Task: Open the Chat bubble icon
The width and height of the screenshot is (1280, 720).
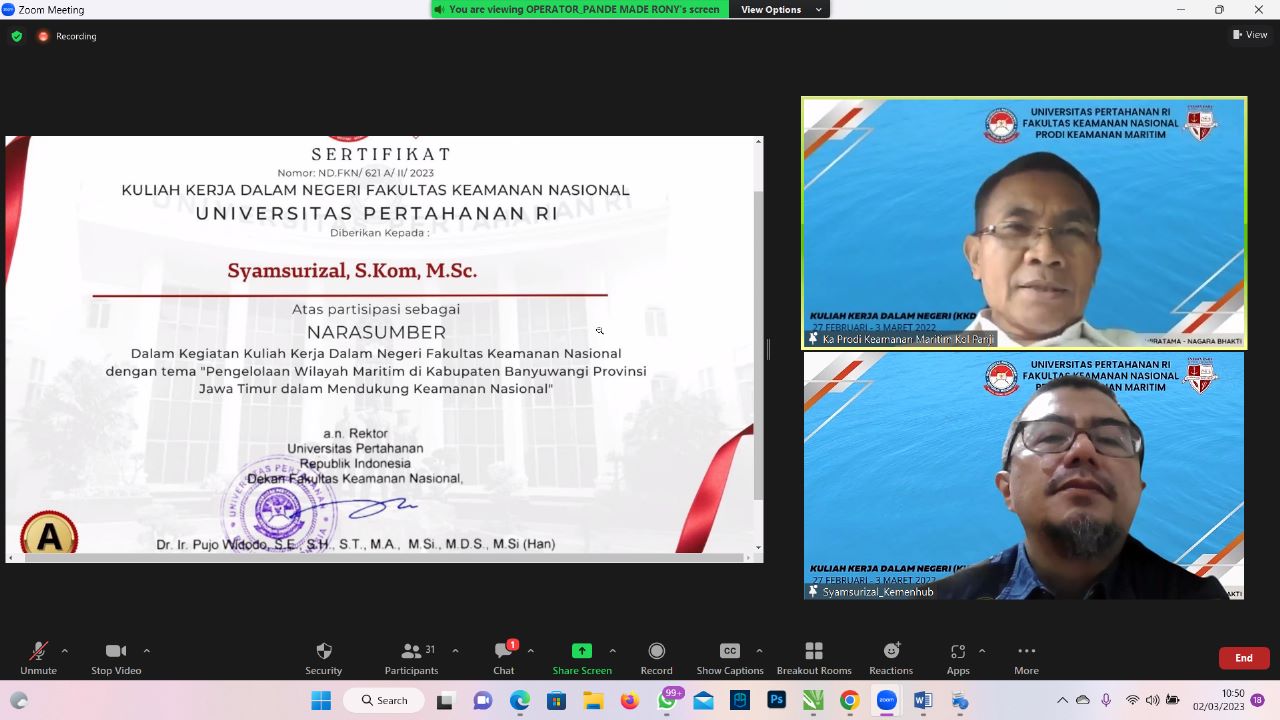Action: pyautogui.click(x=503, y=651)
